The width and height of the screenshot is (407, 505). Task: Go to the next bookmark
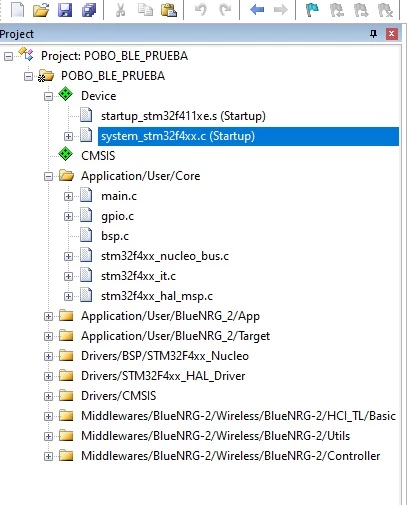tap(361, 10)
